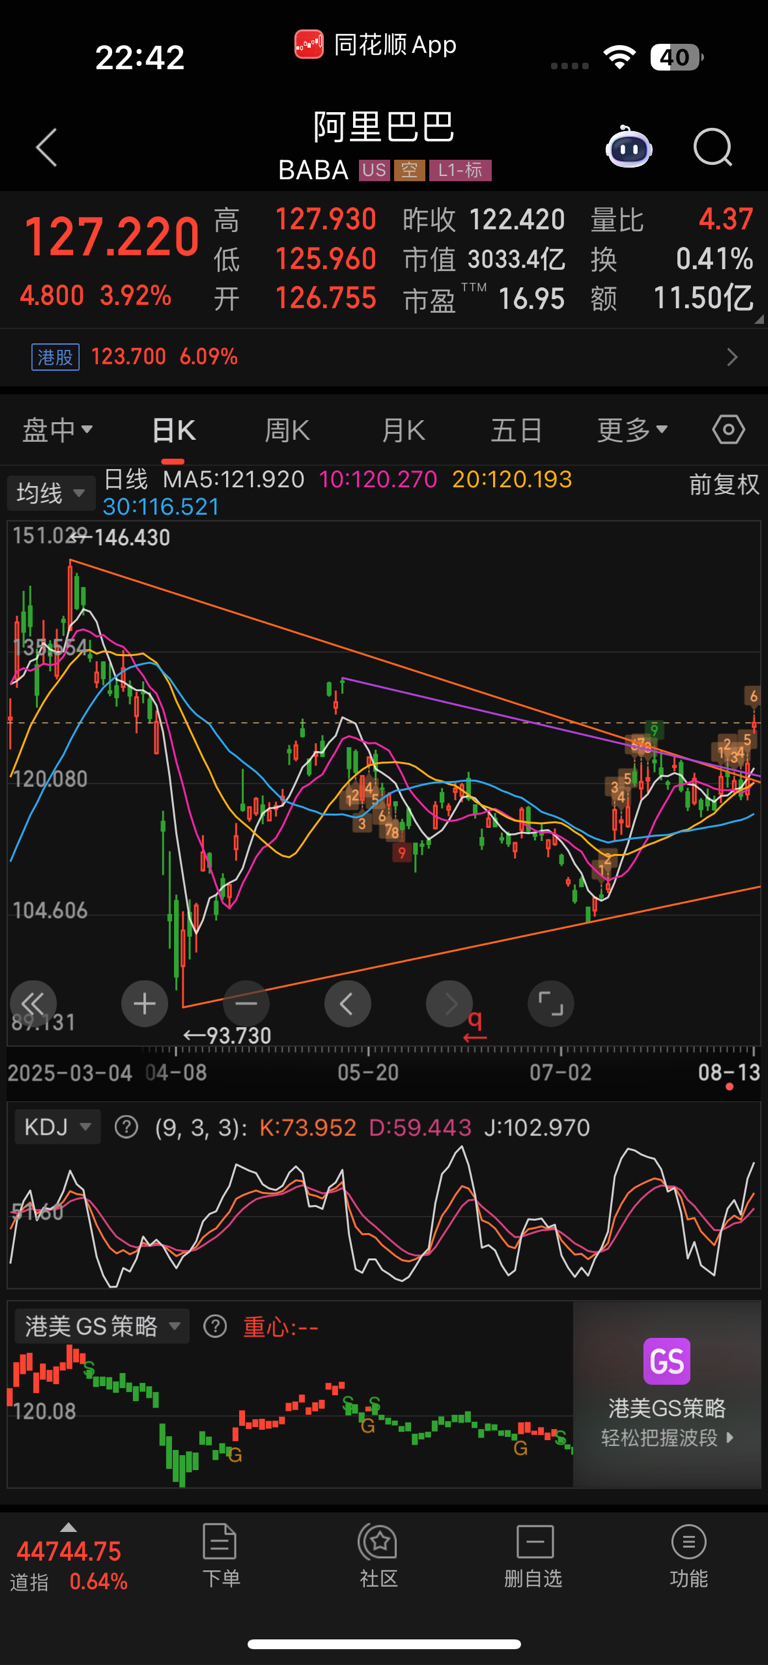Tap the K:73.952 indicator value

308,1128
